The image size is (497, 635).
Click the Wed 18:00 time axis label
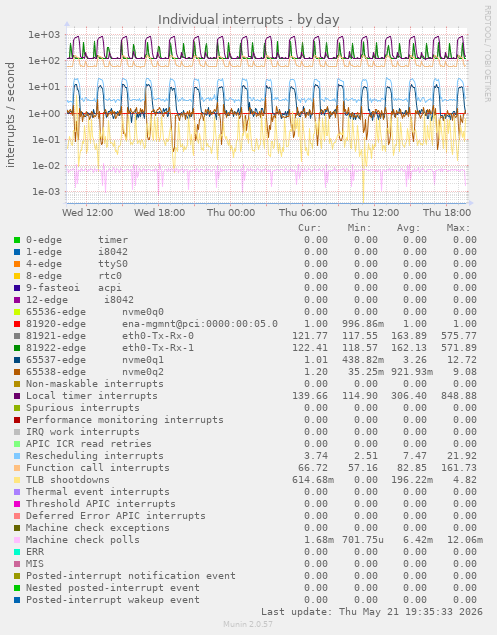coord(160,213)
